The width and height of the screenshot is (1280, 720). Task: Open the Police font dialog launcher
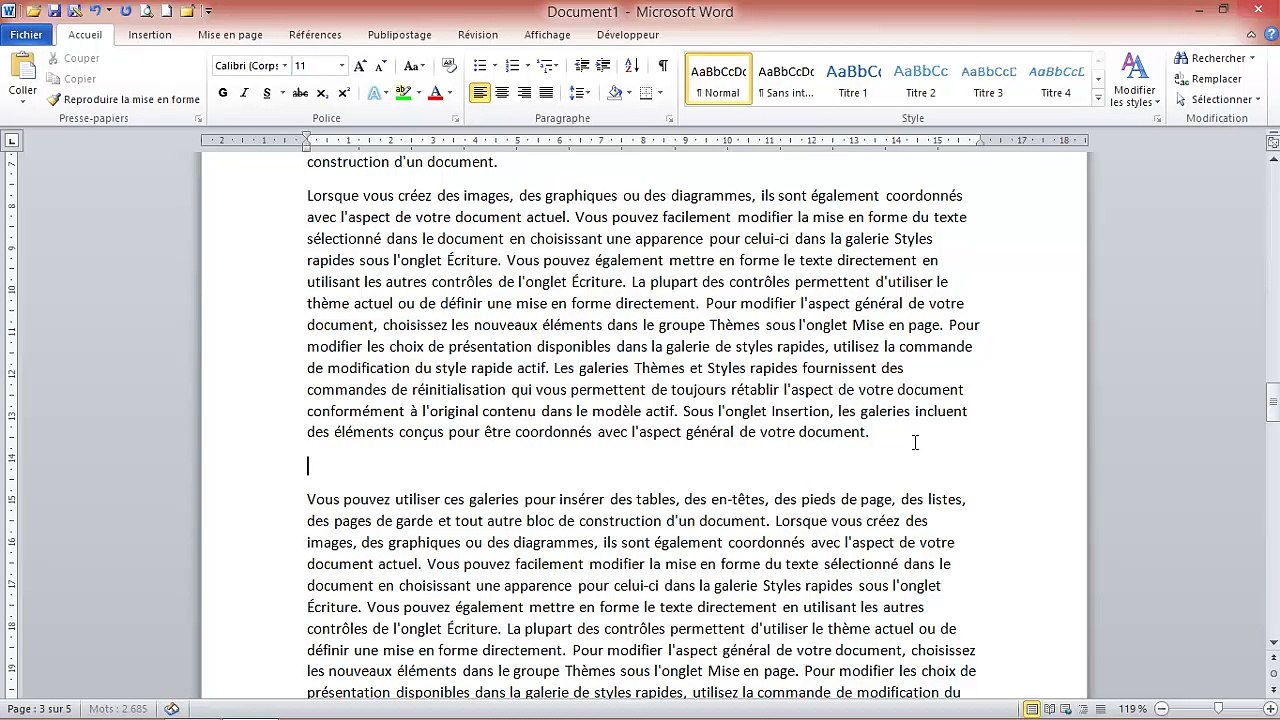(456, 119)
